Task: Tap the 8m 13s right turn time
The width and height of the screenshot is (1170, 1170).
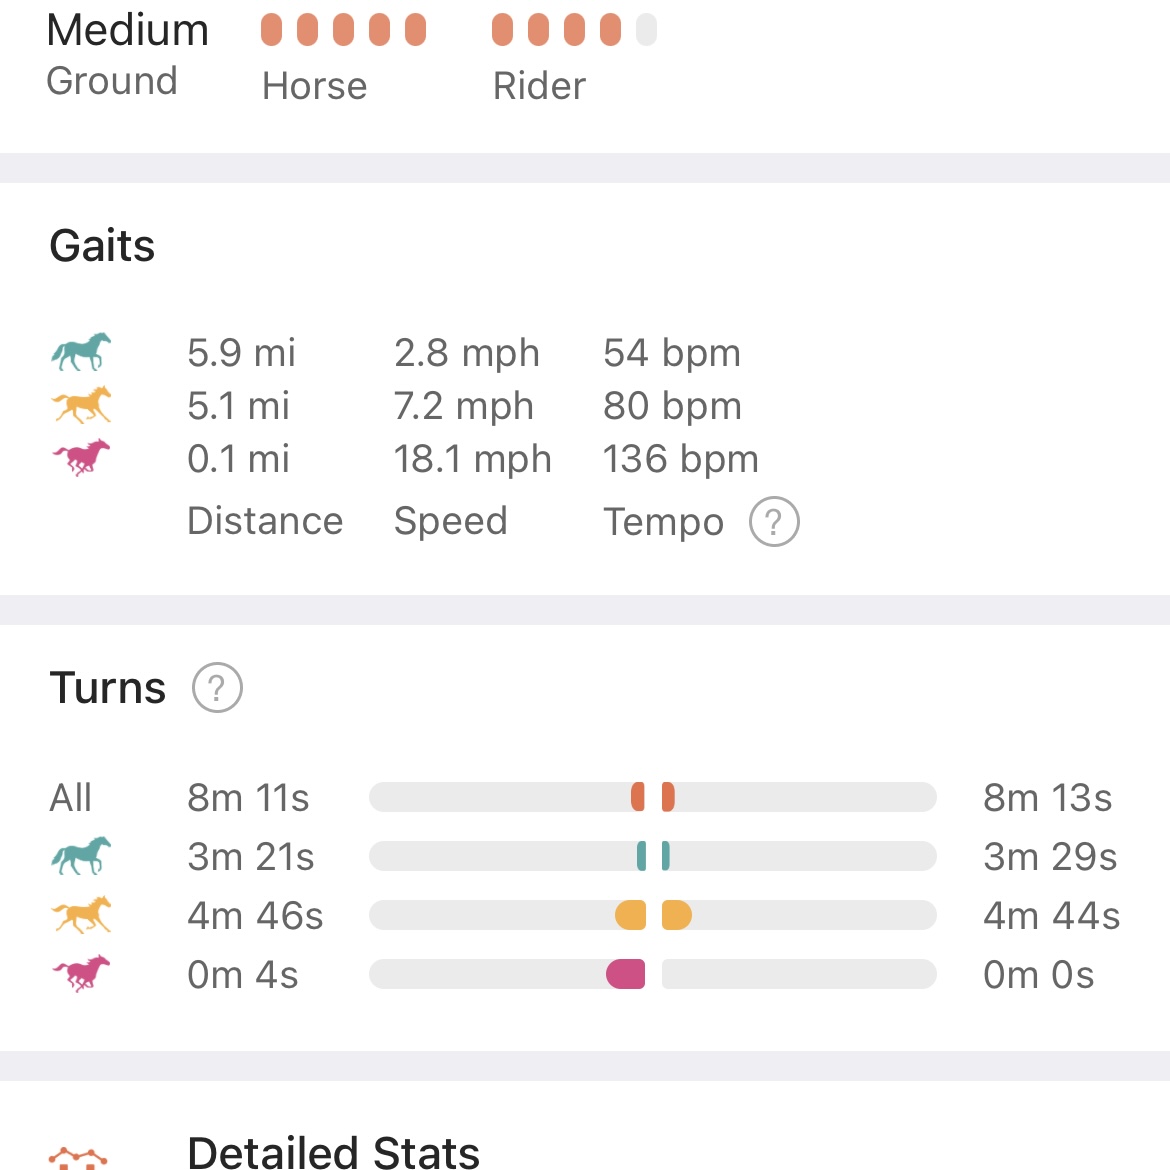Action: click(x=1047, y=798)
